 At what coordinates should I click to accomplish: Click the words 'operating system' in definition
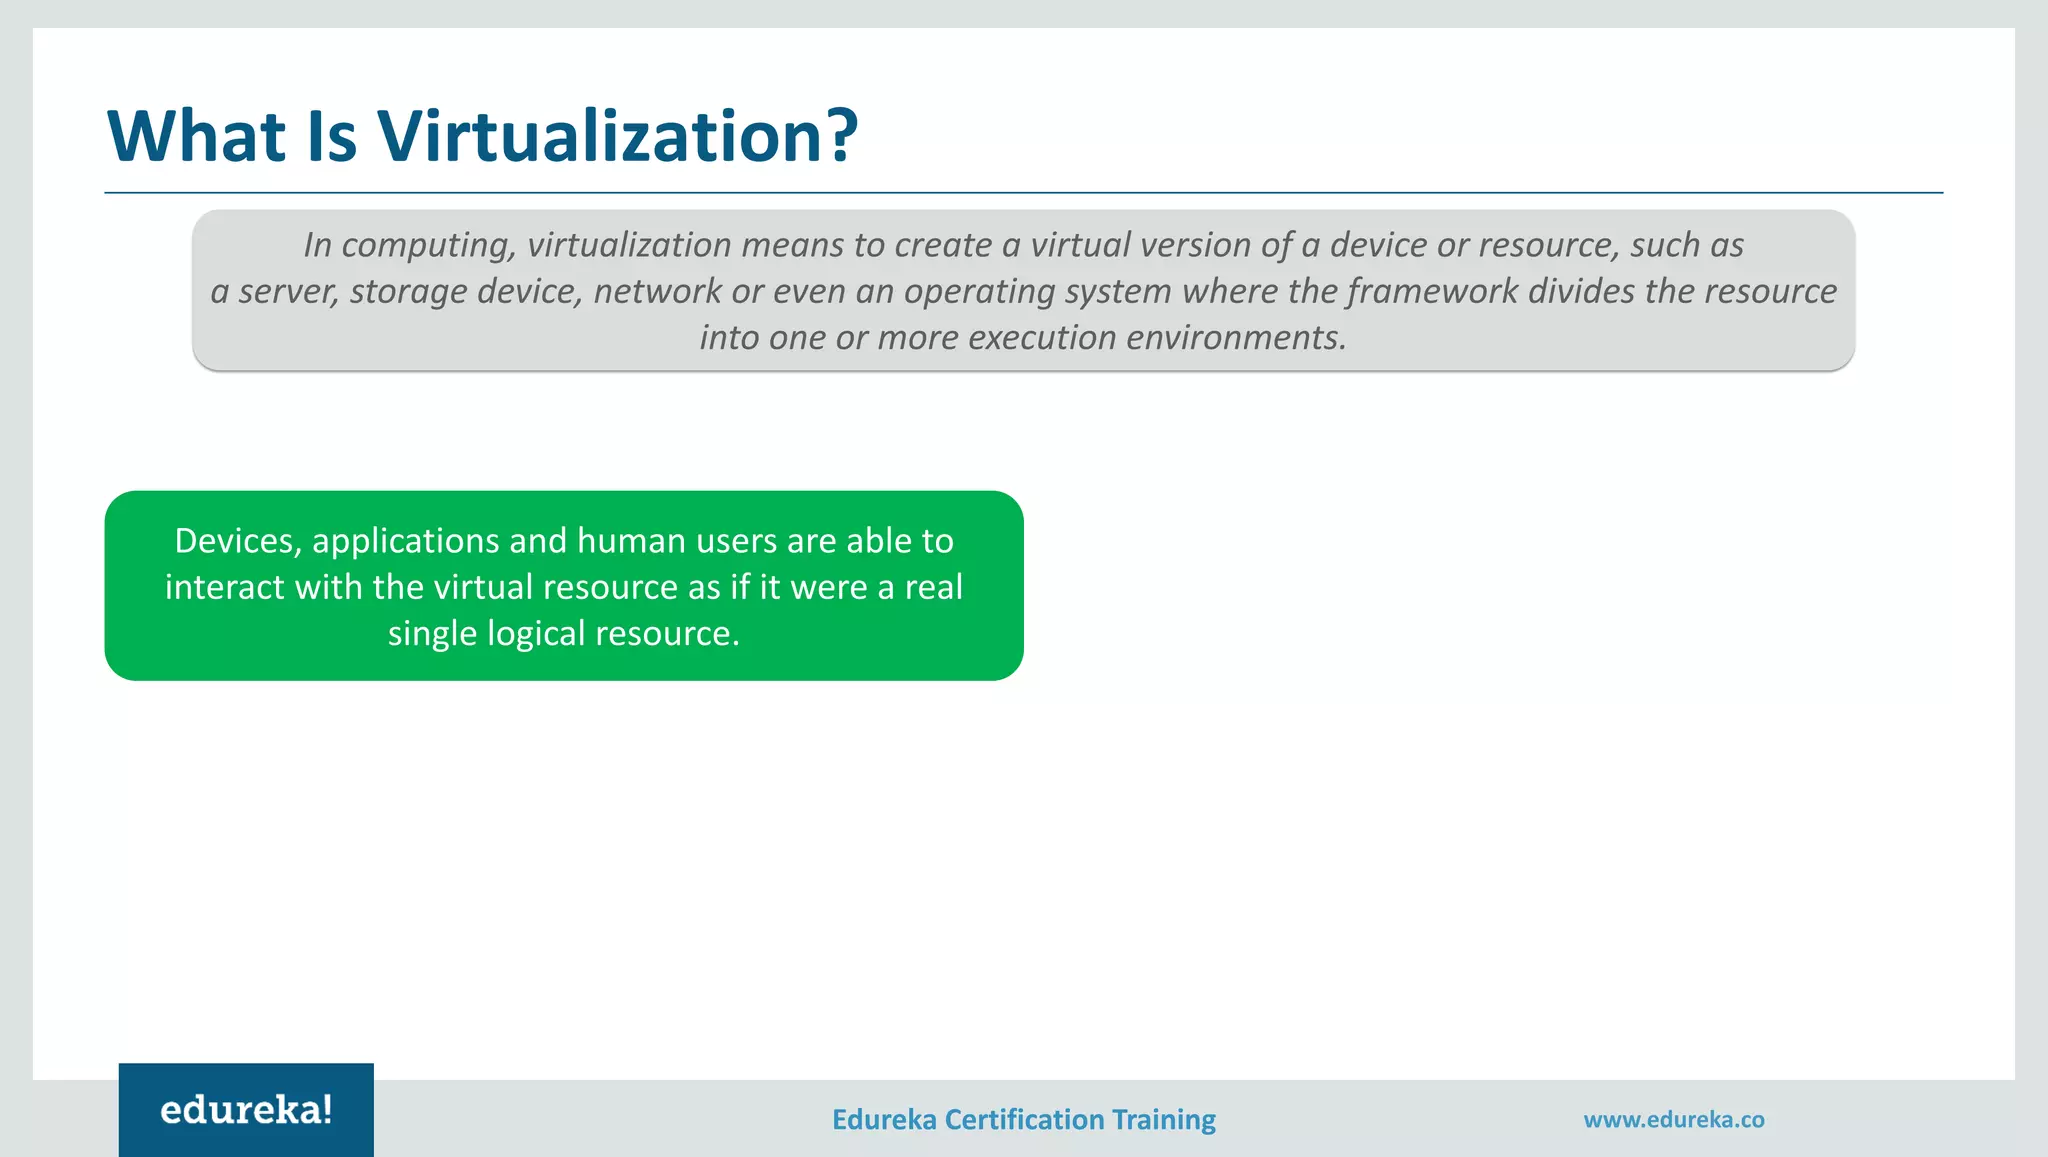[1037, 291]
